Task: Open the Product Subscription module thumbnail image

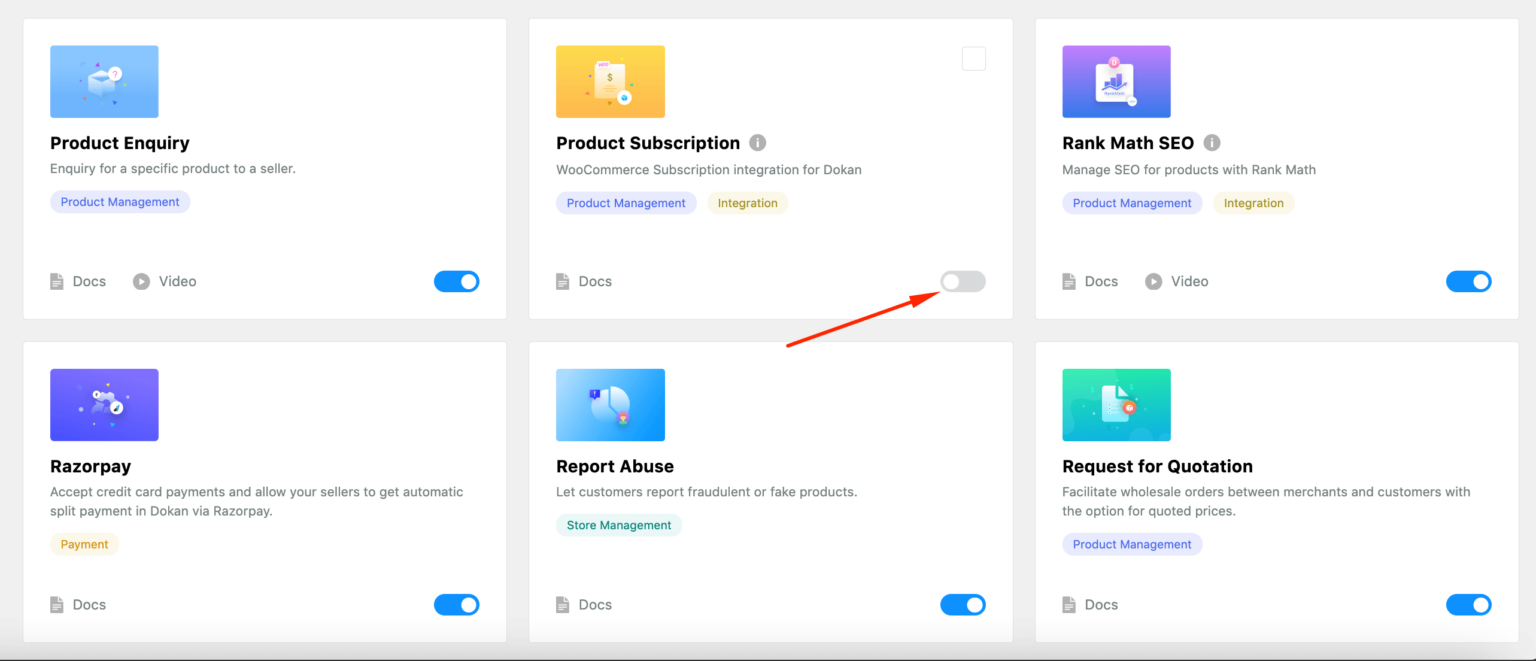Action: (610, 81)
